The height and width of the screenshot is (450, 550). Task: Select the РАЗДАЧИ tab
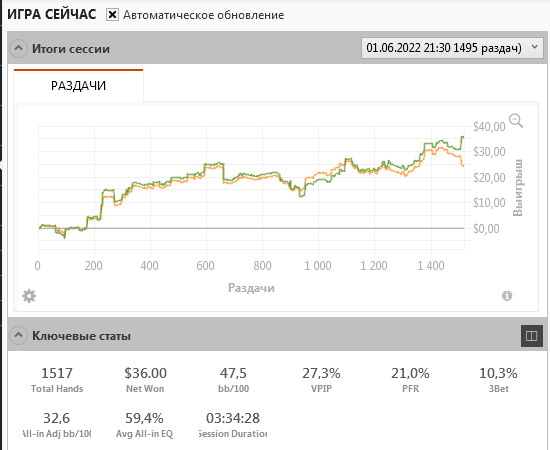(78, 86)
